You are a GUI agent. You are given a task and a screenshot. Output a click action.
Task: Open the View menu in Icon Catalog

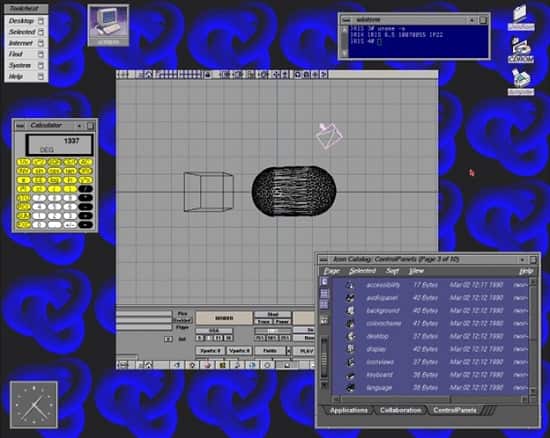[416, 271]
